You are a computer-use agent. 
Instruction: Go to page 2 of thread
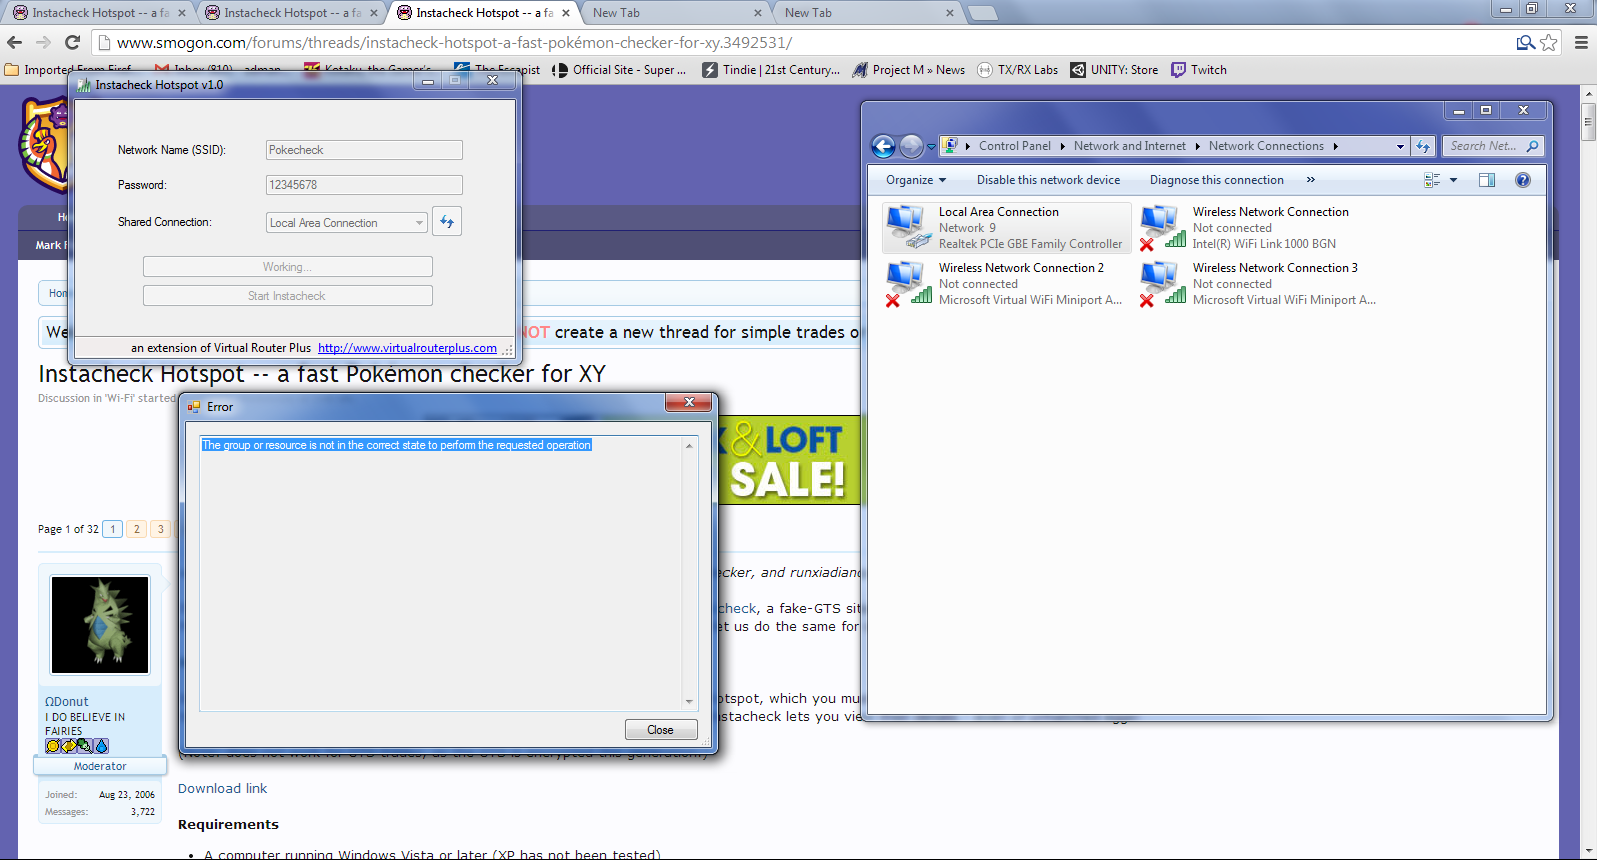pos(137,529)
